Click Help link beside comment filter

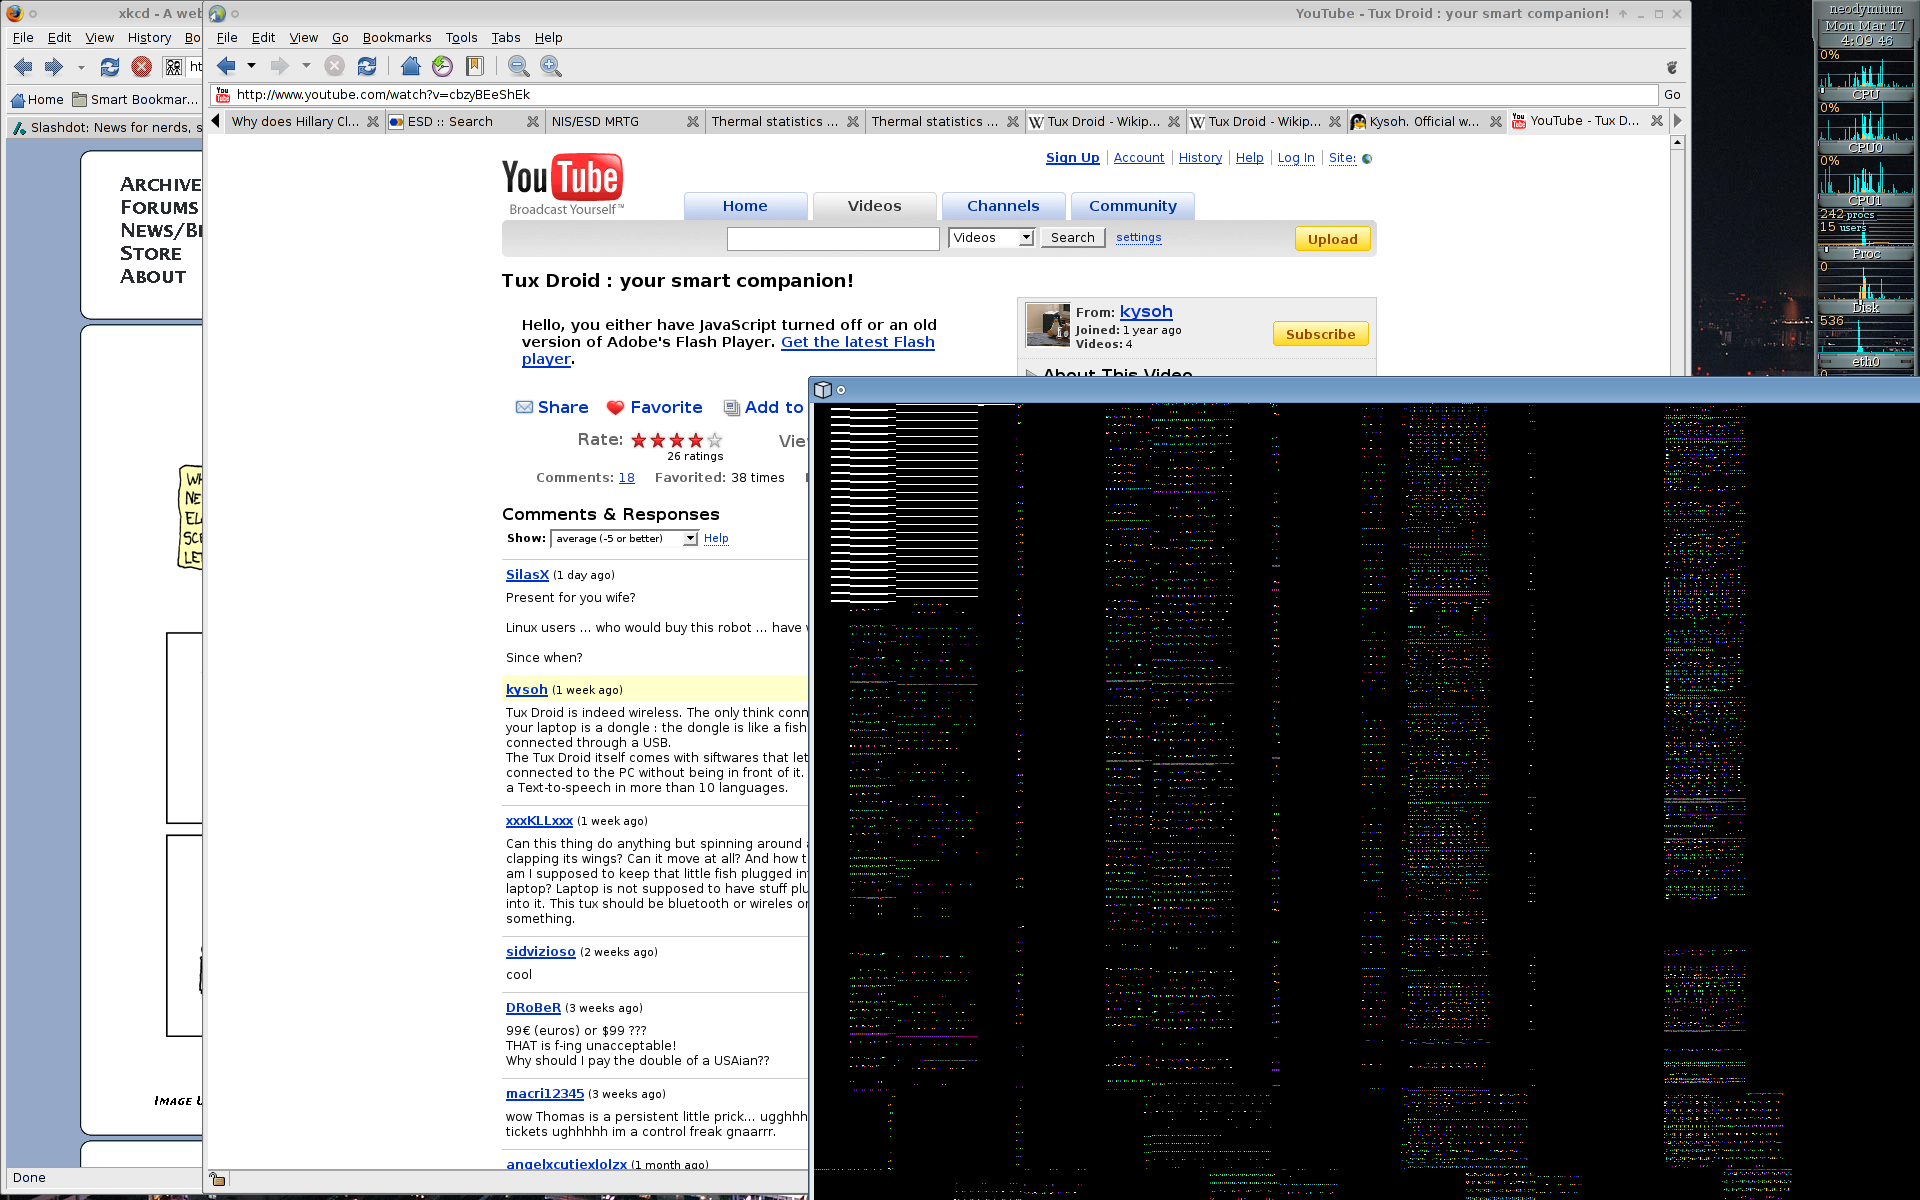click(x=716, y=538)
